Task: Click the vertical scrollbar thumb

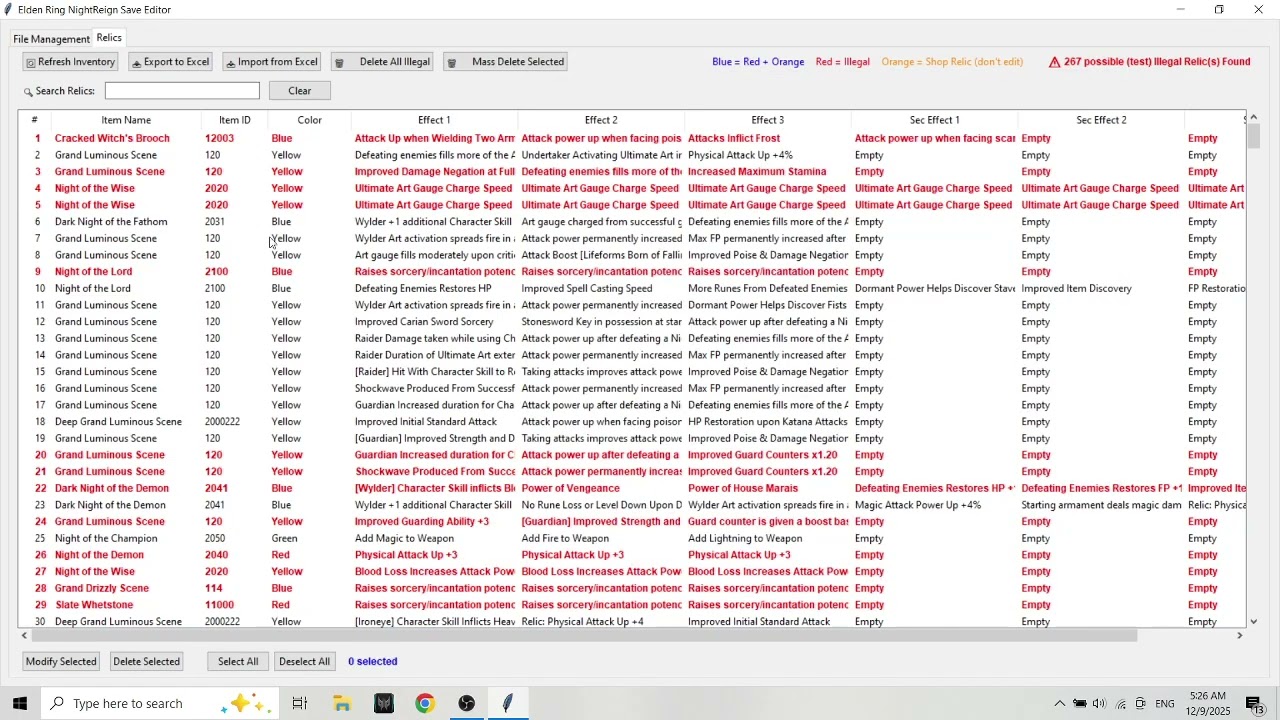Action: [1254, 137]
